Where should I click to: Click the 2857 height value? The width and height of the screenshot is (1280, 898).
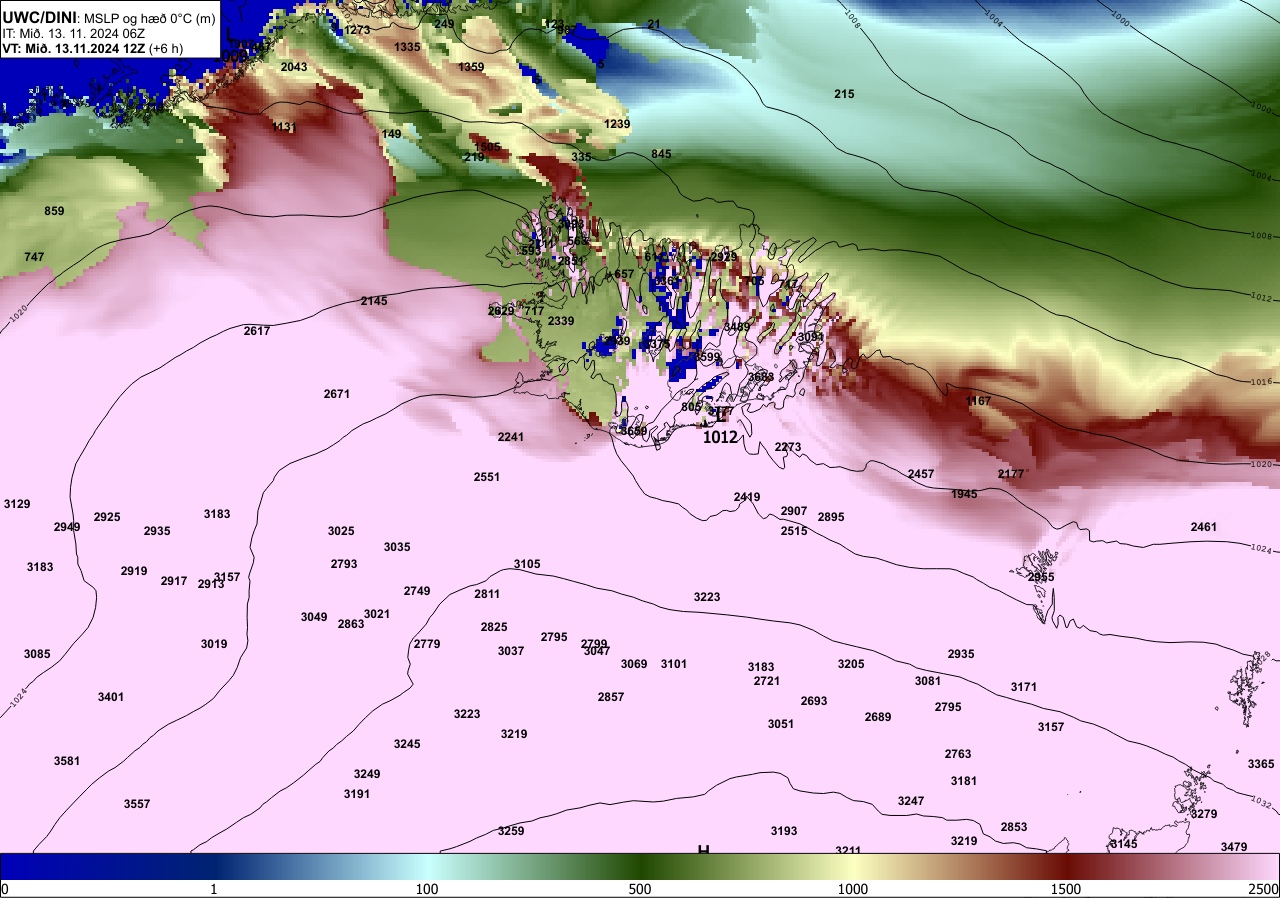(611, 697)
